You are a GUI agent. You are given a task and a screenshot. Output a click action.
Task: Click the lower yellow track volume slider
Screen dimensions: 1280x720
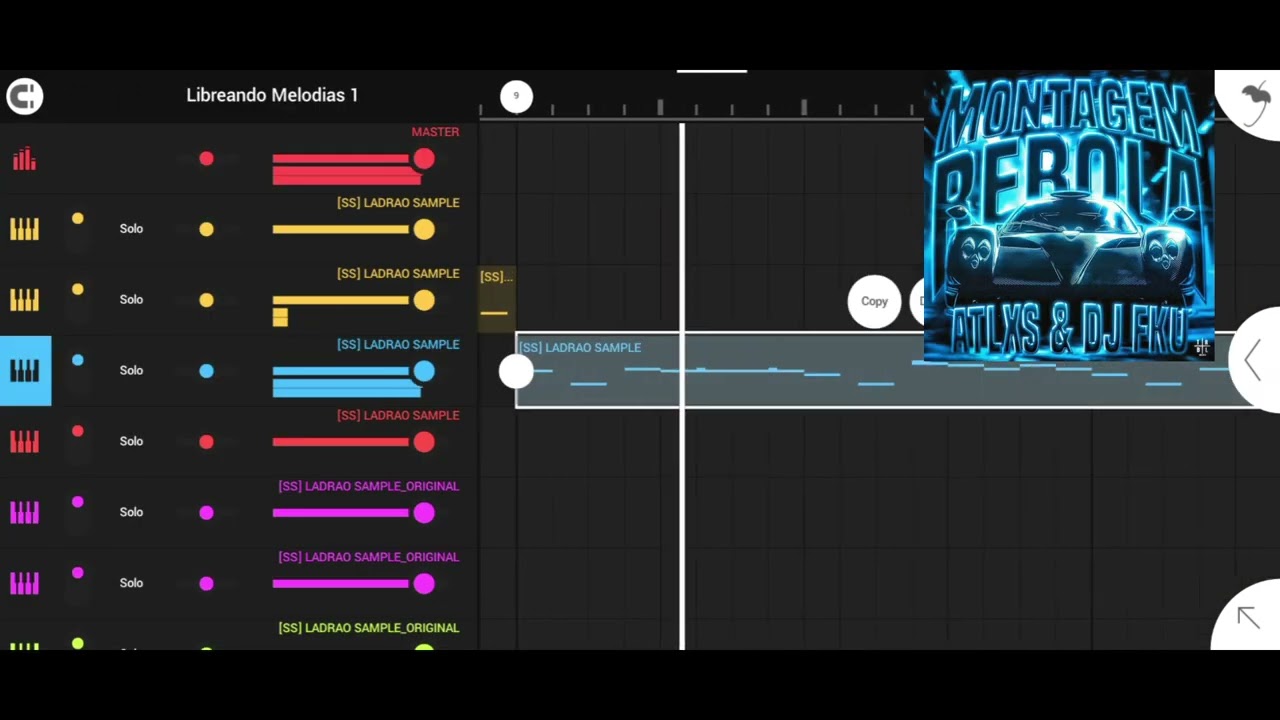pyautogui.click(x=353, y=300)
